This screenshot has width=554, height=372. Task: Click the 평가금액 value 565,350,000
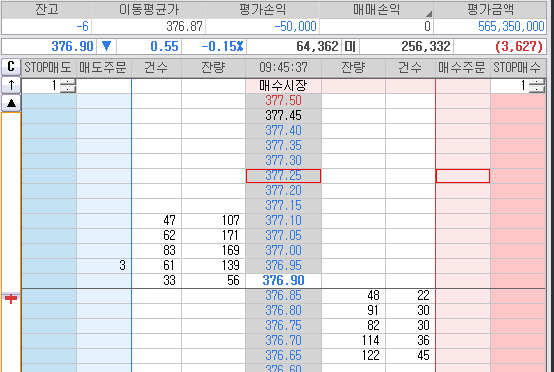[x=511, y=26]
